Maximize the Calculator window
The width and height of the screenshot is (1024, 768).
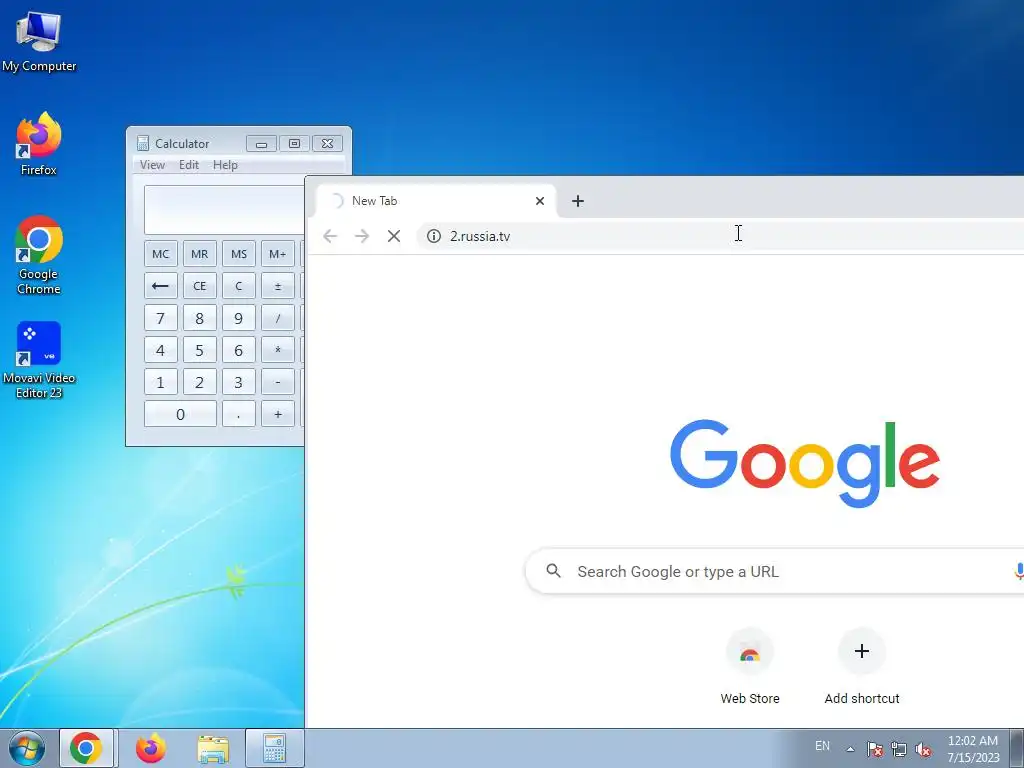[295, 144]
